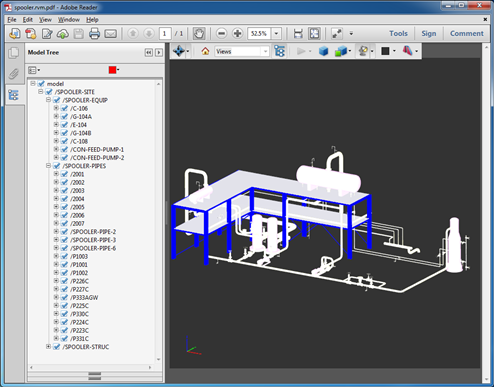The width and height of the screenshot is (494, 387).
Task: Uncheck the /SPOOLER-PIPE-2 checkbox
Action: coord(64,232)
